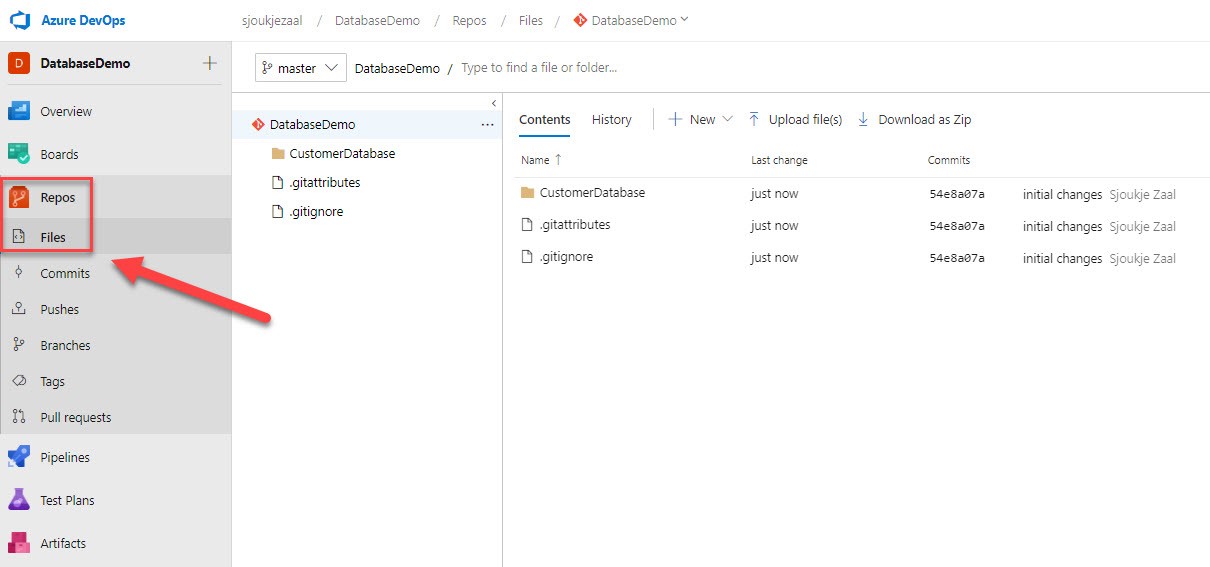
Task: Click commit 54e8a07a in the .gitignore row
Action: click(x=957, y=258)
